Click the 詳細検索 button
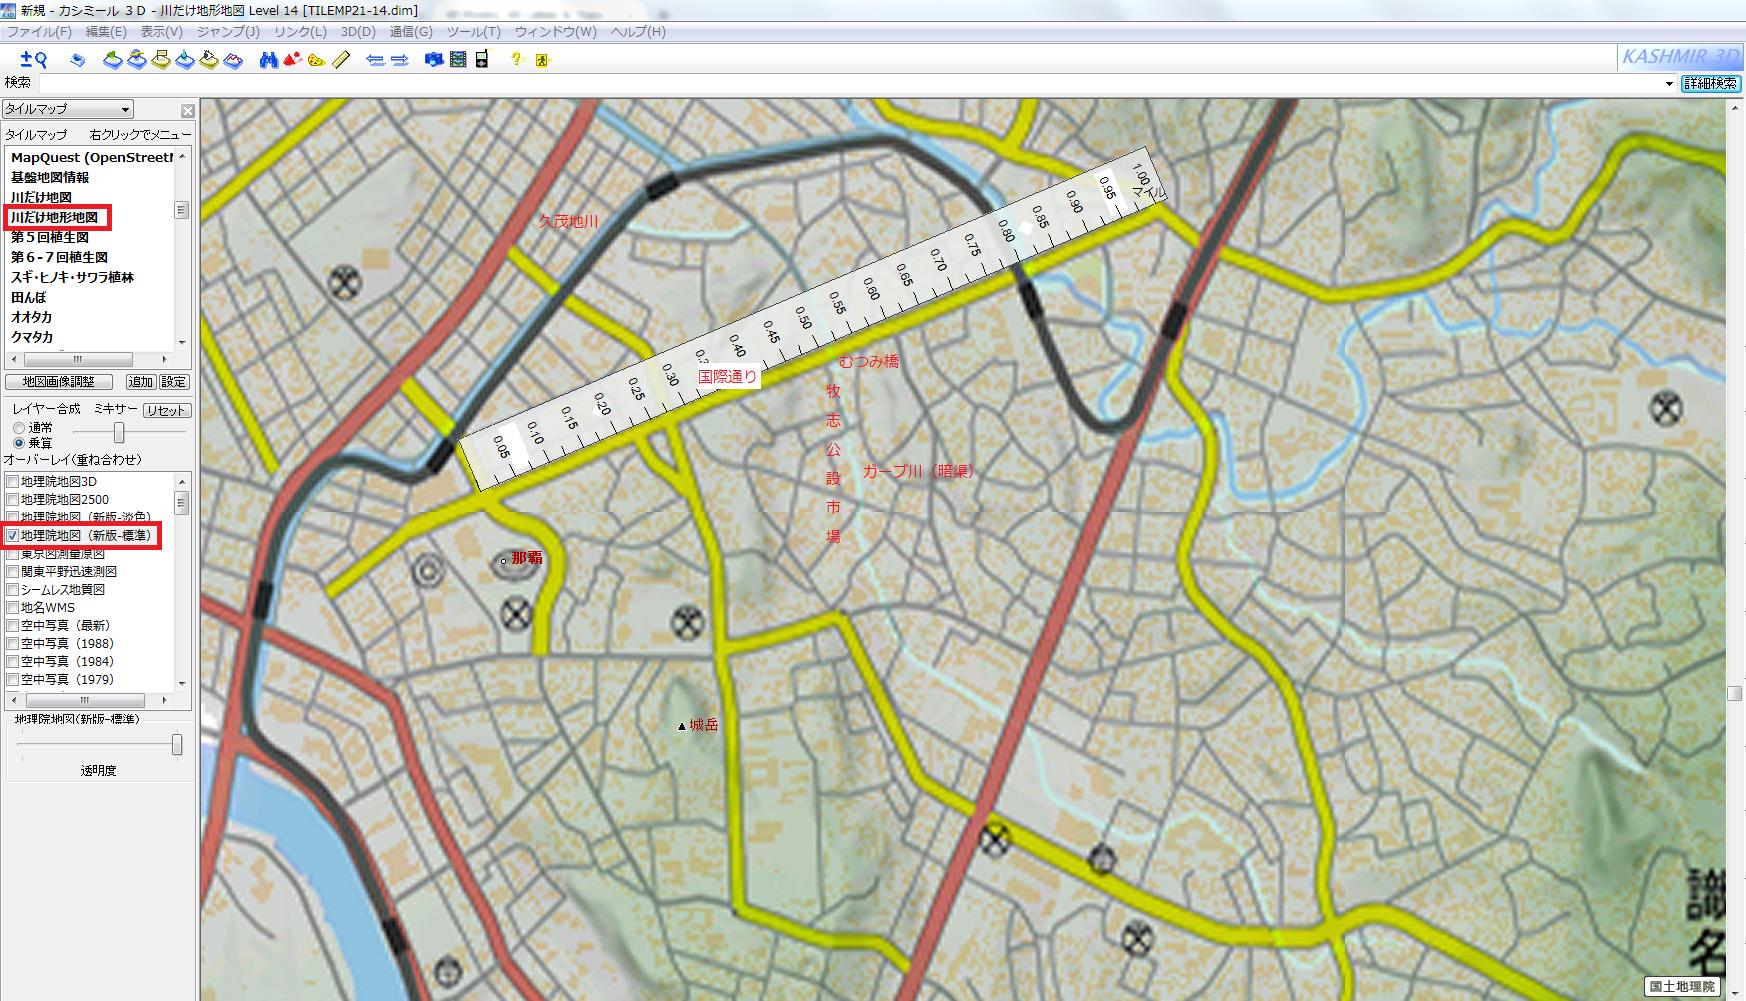 [x=1710, y=84]
